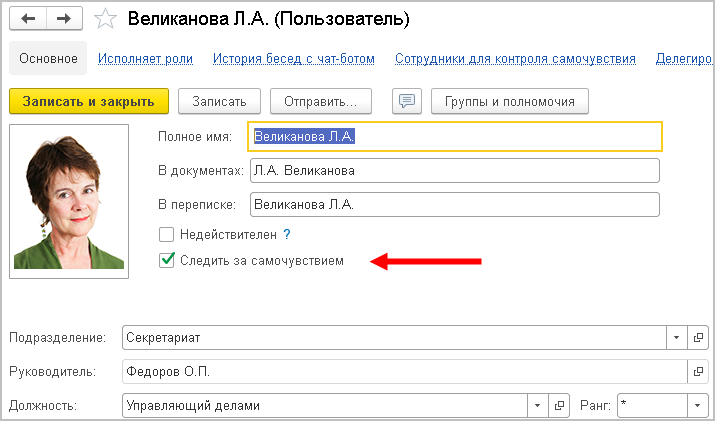Screen dimensions: 715x421
Task: Open История бесед с чат-ботом link
Action: (x=293, y=59)
